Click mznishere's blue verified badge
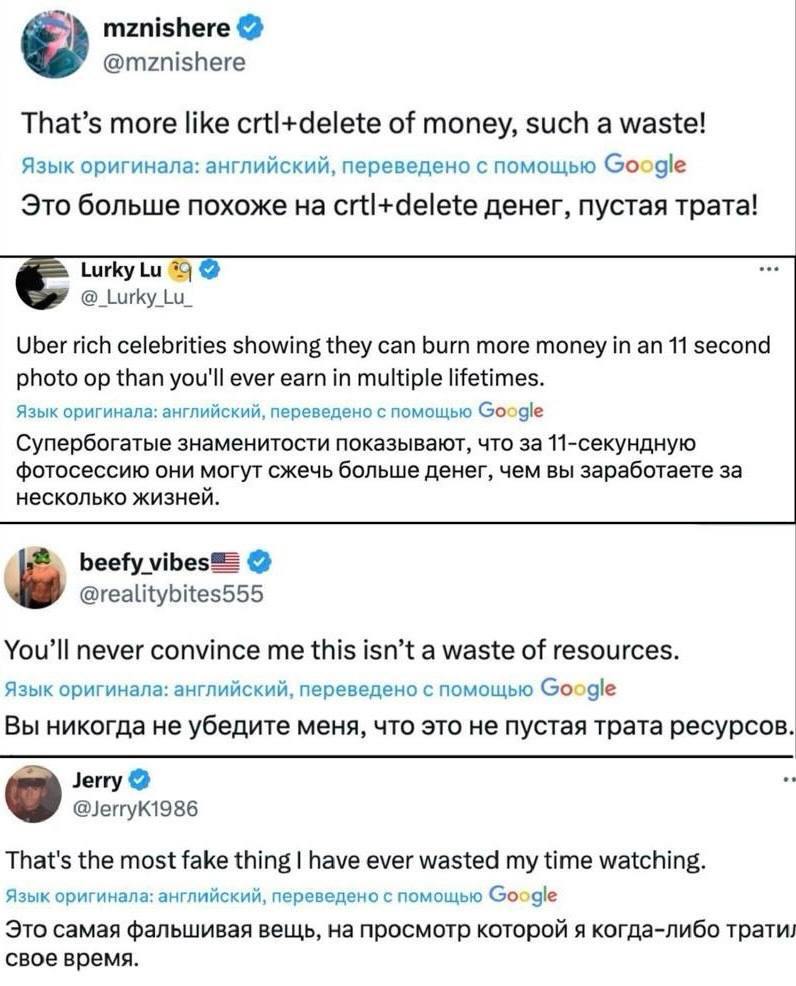The height and width of the screenshot is (986, 796). (x=251, y=29)
